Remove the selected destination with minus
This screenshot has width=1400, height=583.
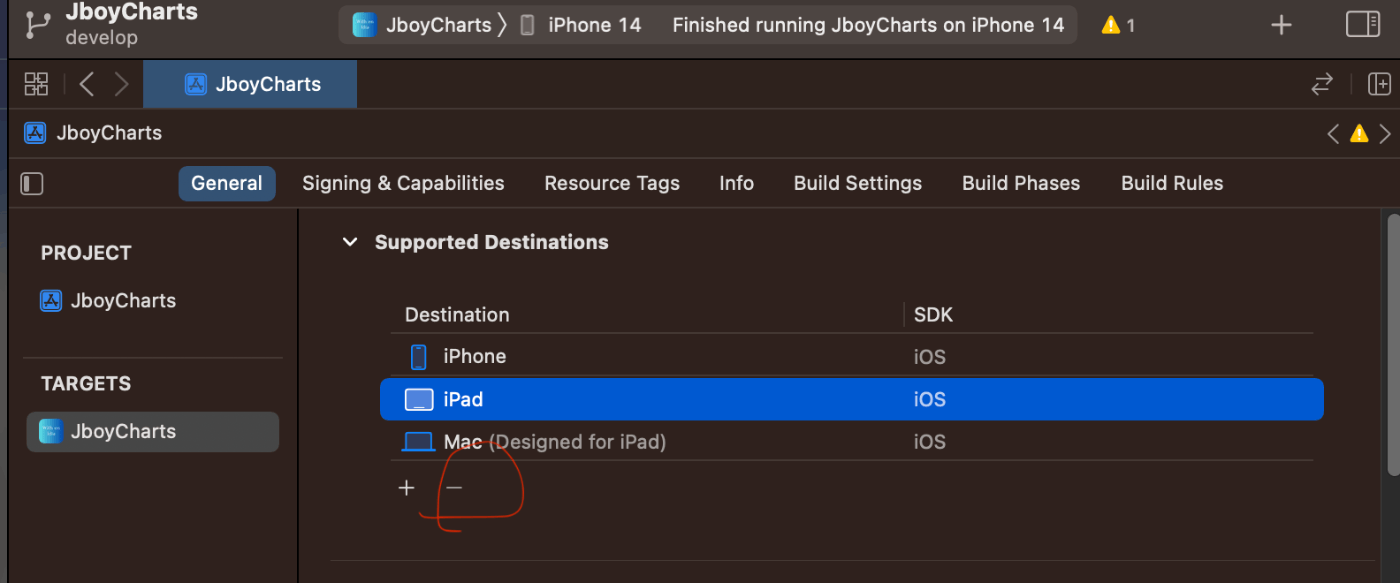[454, 488]
